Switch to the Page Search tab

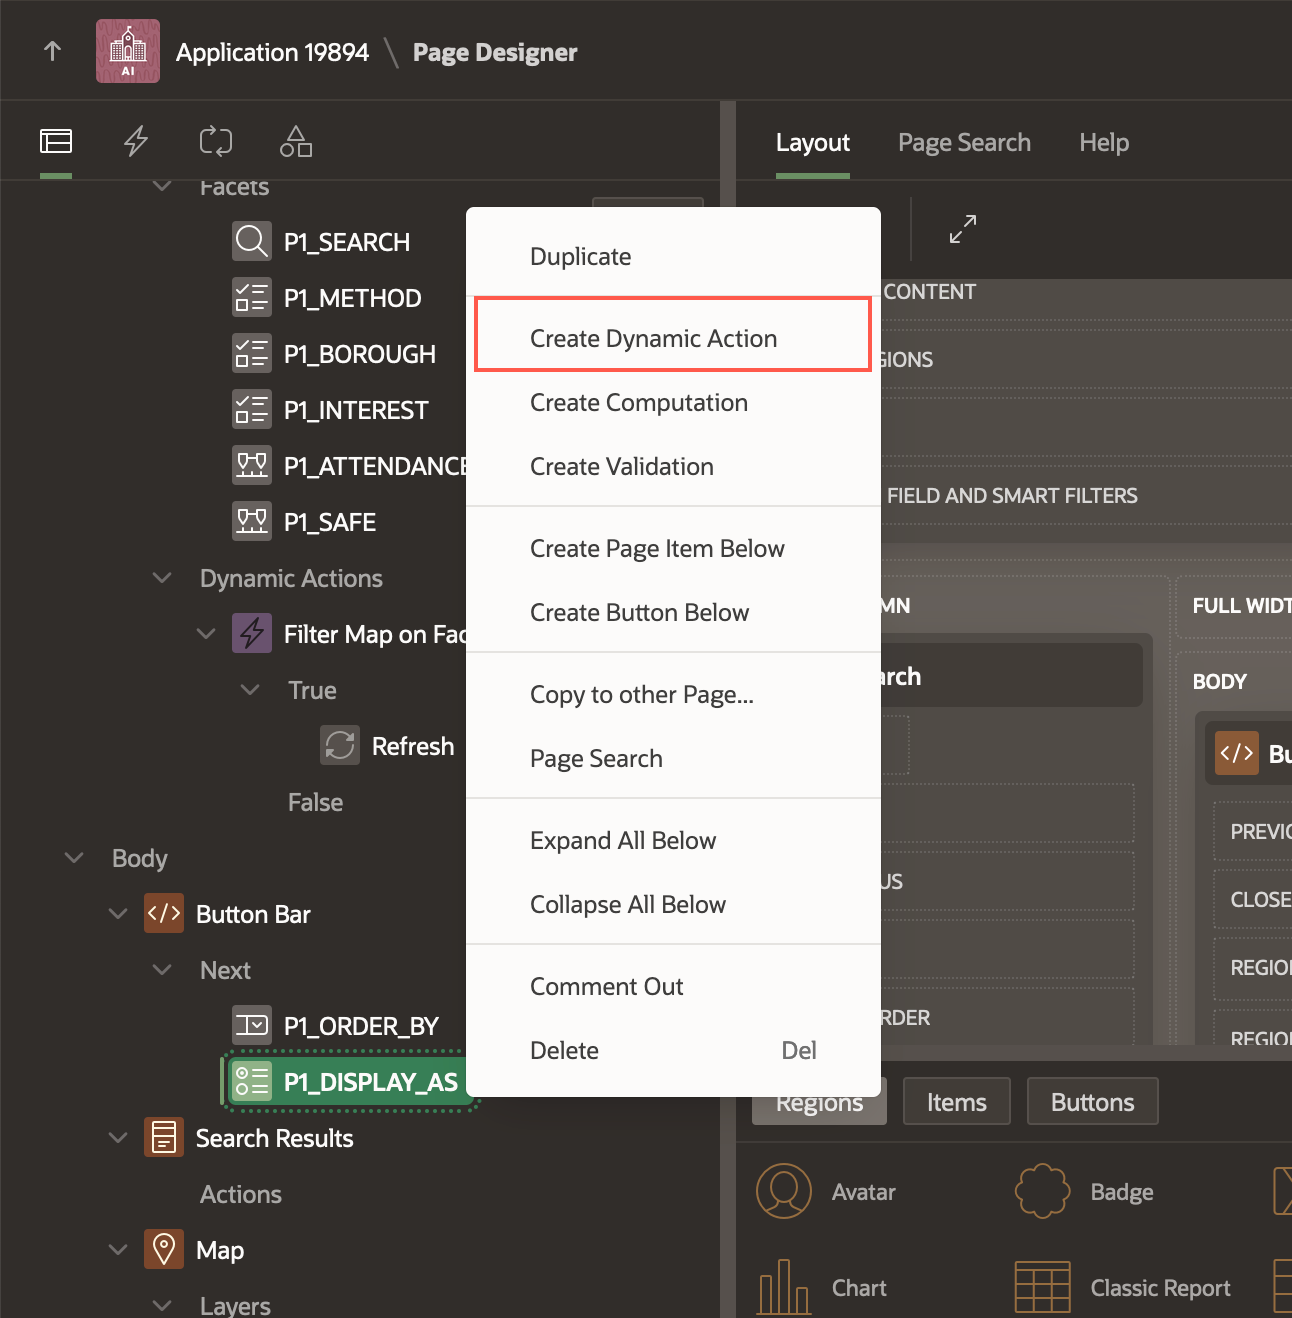(964, 143)
